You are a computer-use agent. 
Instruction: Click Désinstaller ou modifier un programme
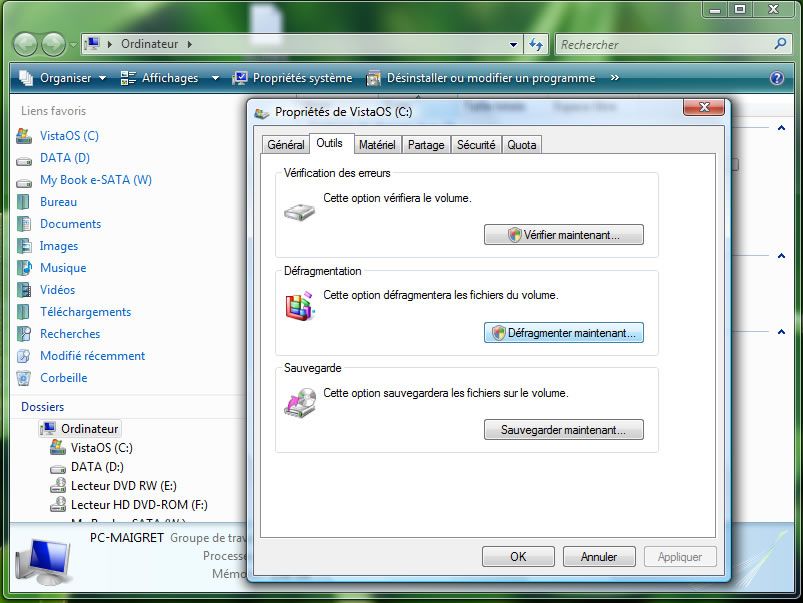point(481,78)
